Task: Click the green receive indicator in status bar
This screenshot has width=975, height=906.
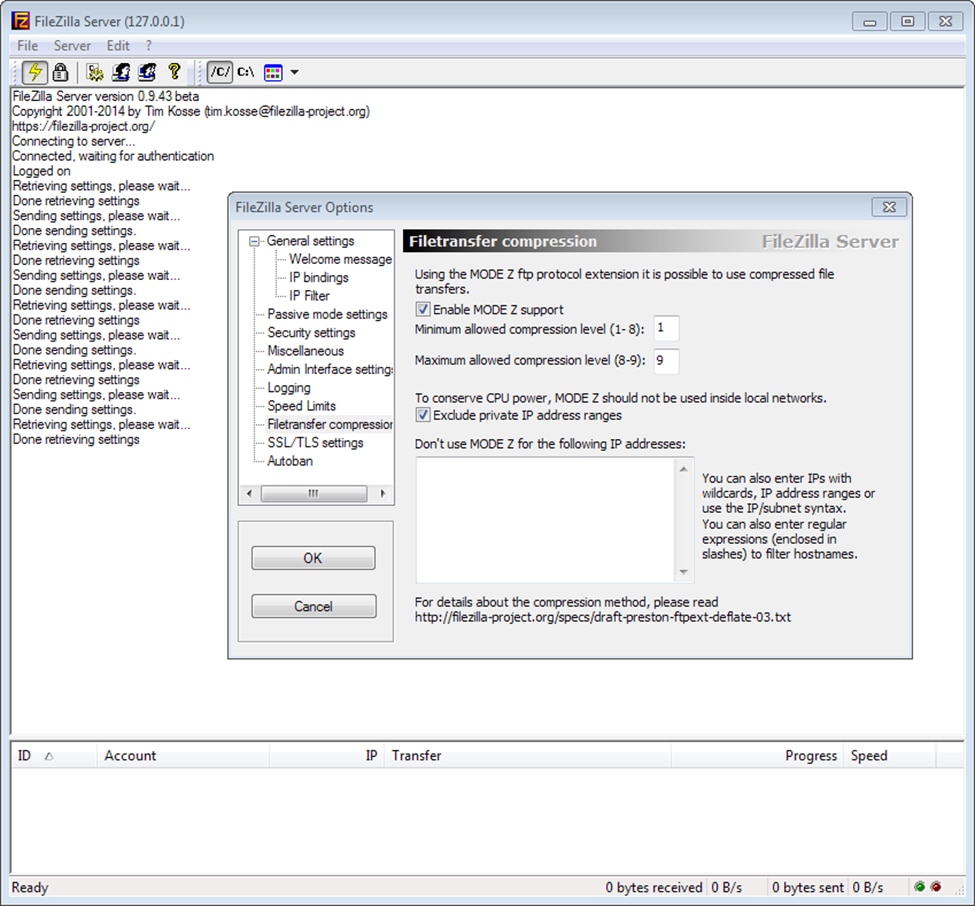Action: pos(920,887)
